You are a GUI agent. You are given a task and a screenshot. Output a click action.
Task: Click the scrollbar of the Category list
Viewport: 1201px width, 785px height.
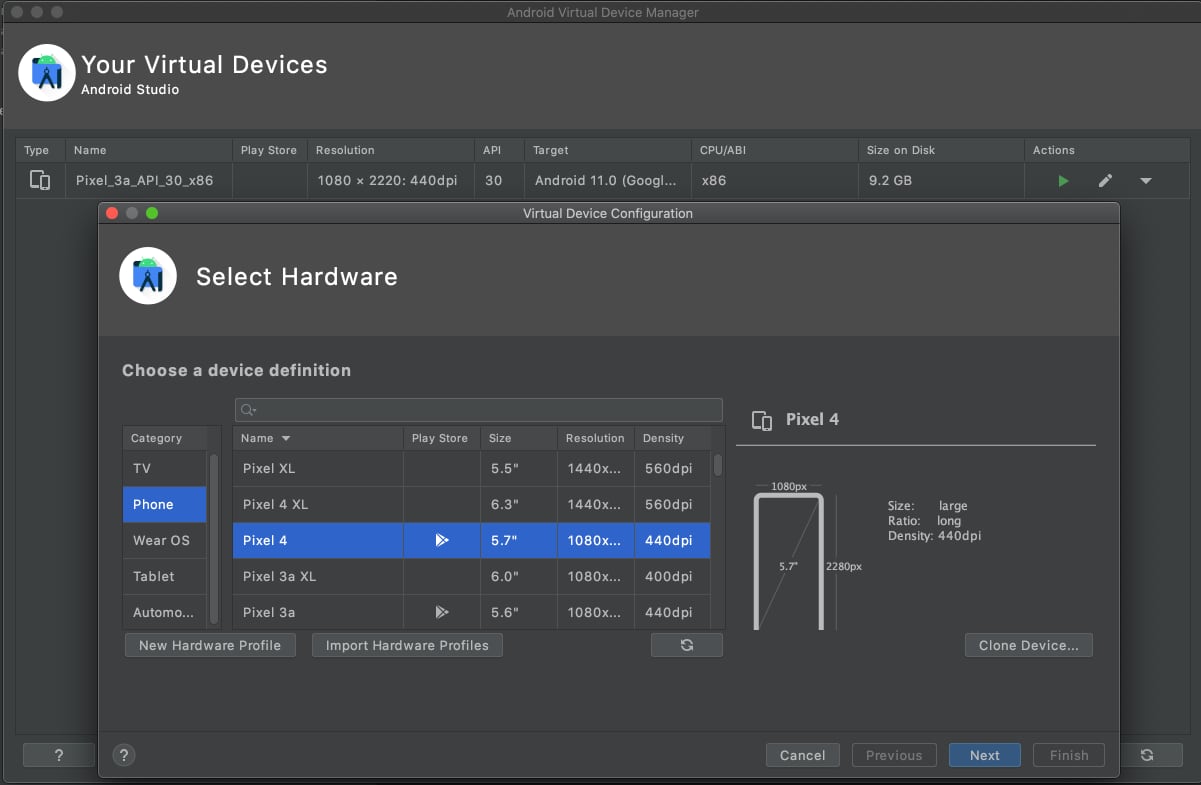[213, 540]
